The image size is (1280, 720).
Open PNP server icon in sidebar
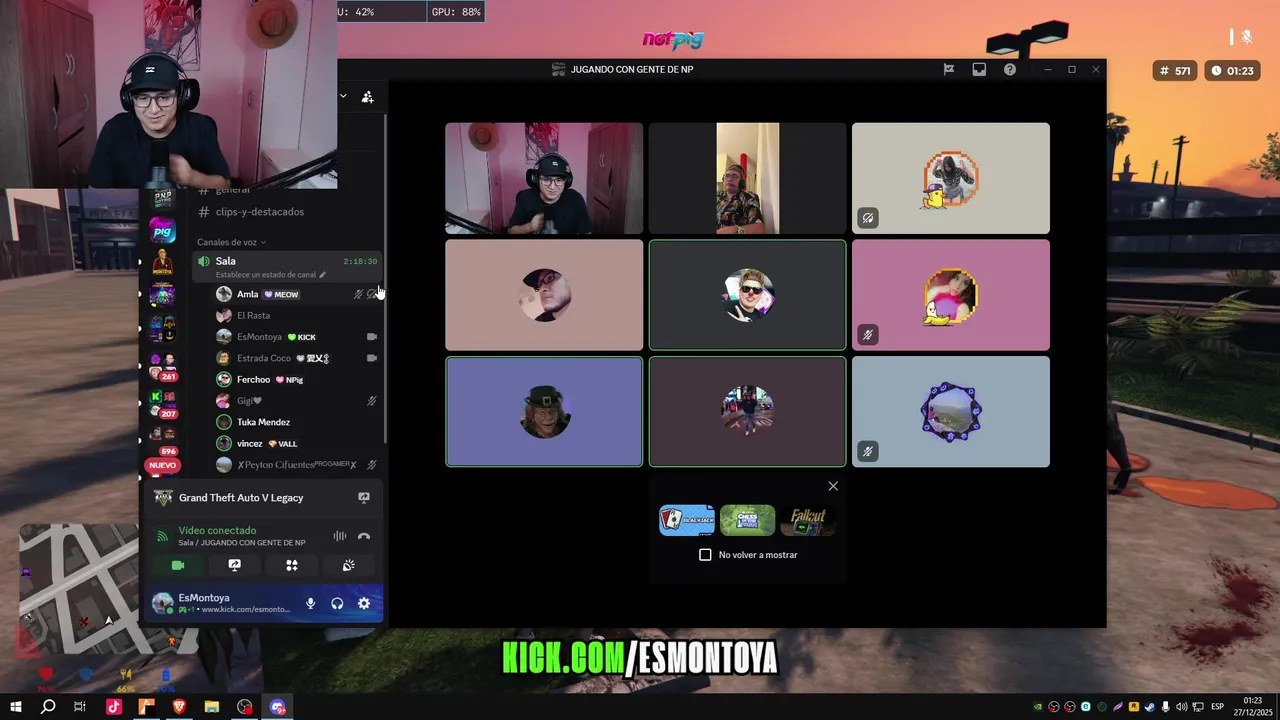[x=162, y=199]
